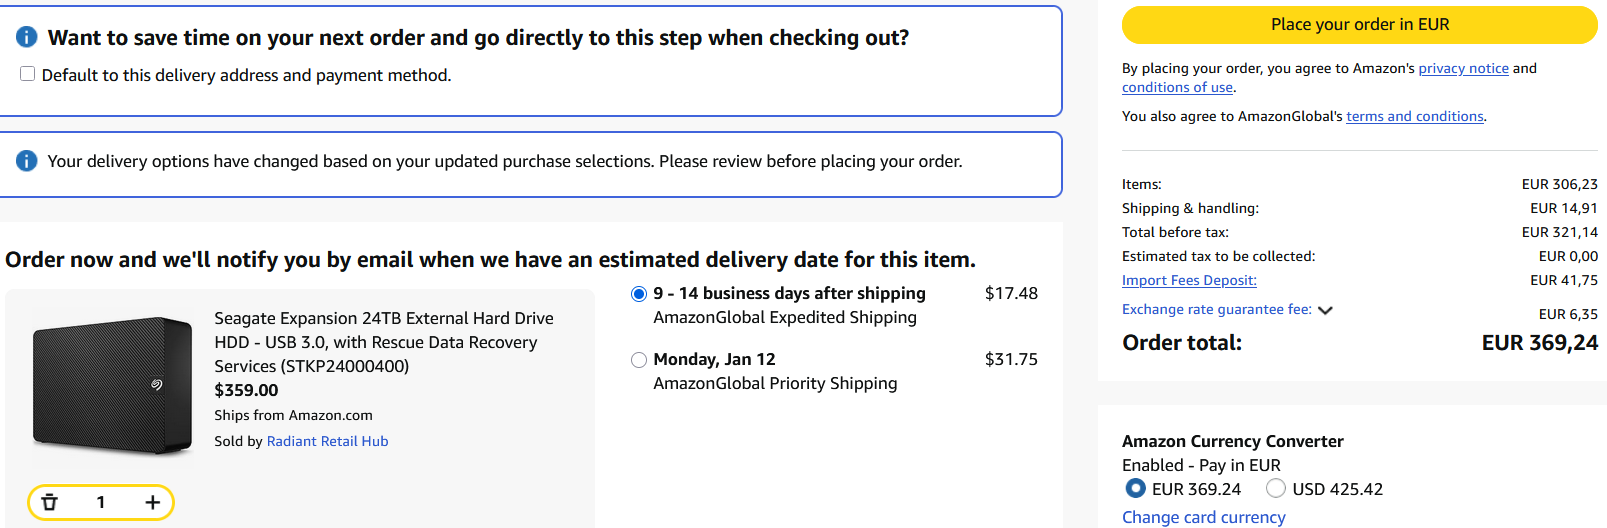
Task: Open Amazon's privacy notice link
Action: click(1463, 68)
